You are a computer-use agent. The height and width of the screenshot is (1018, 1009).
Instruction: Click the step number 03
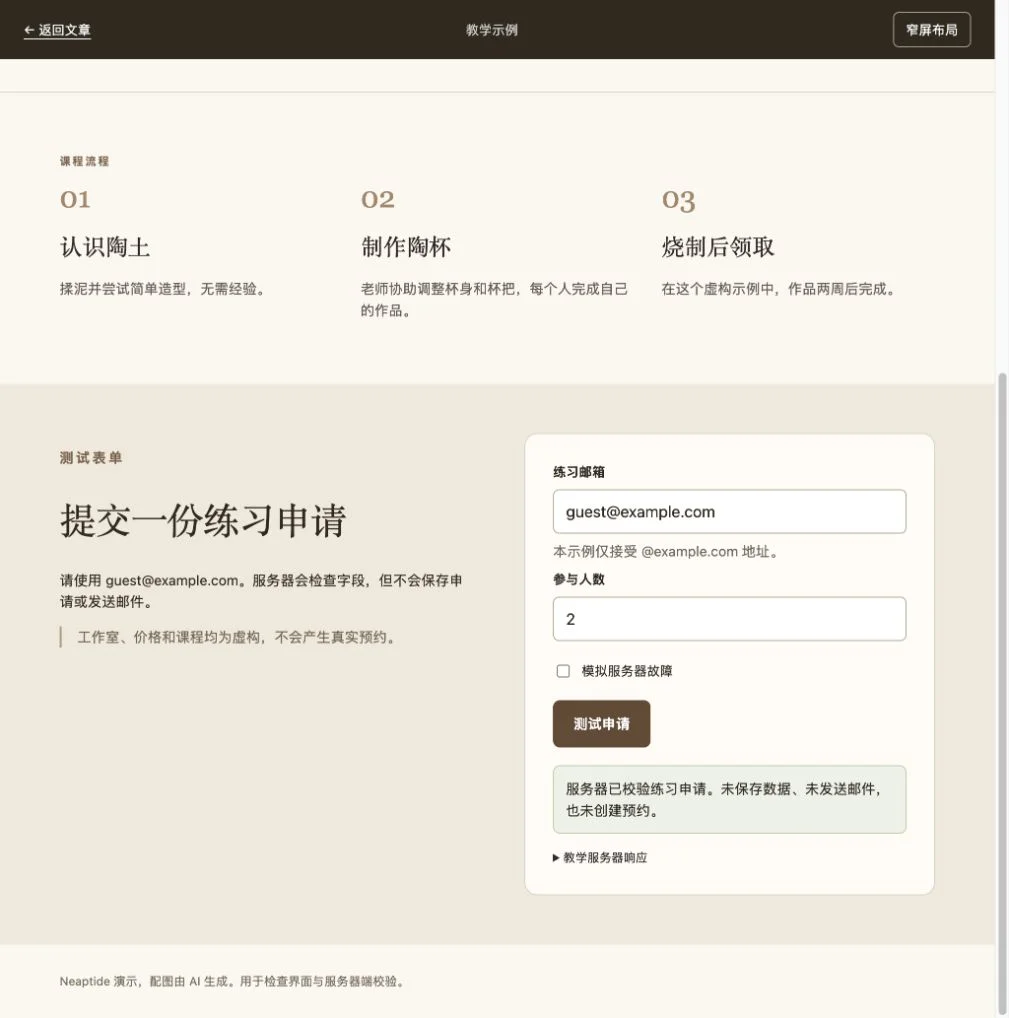click(679, 200)
